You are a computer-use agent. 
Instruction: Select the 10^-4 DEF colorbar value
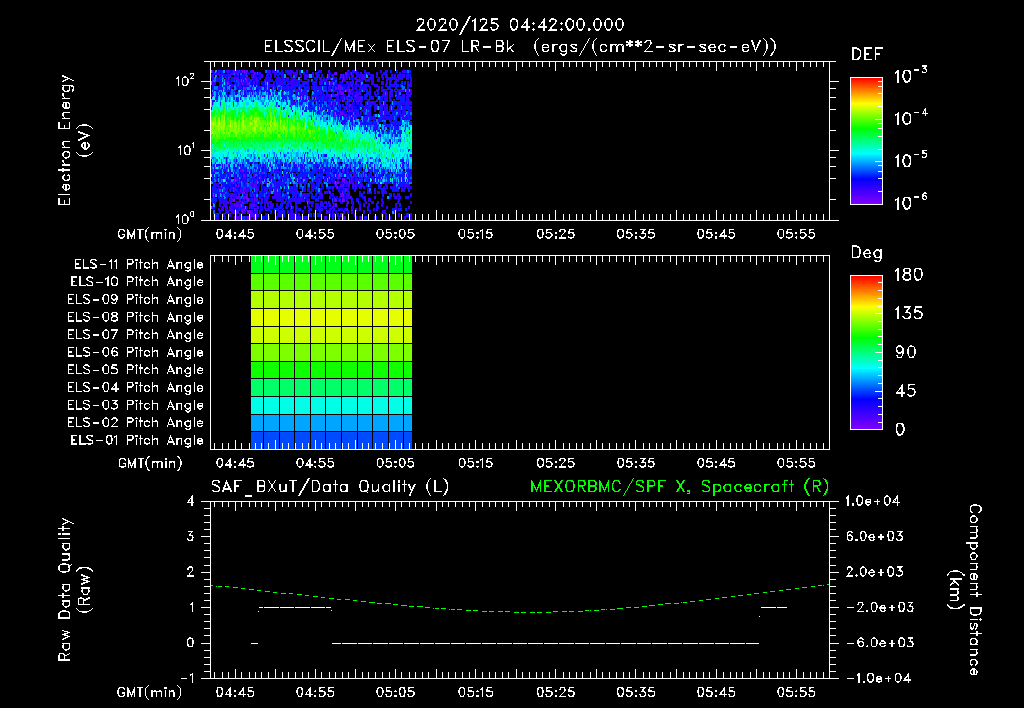coord(910,118)
